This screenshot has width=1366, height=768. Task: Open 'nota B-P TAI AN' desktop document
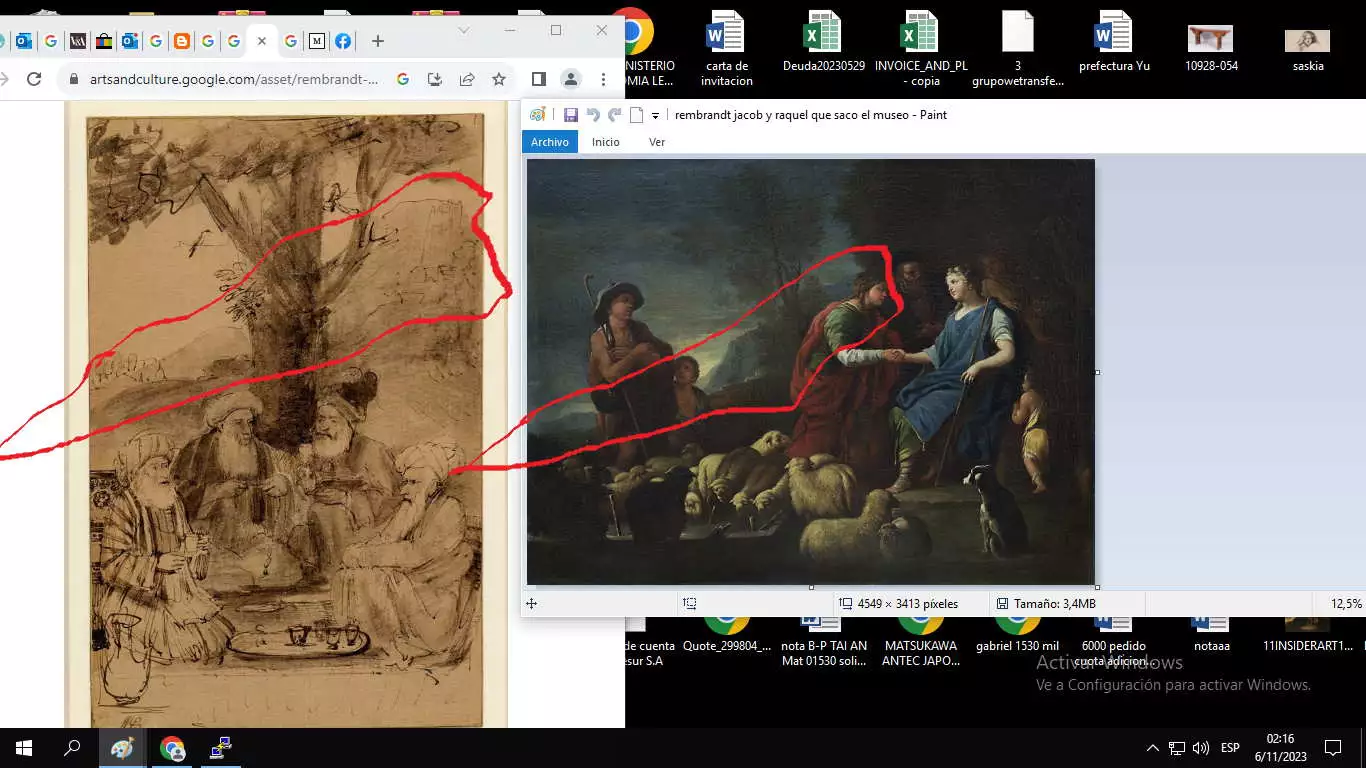pyautogui.click(x=824, y=642)
